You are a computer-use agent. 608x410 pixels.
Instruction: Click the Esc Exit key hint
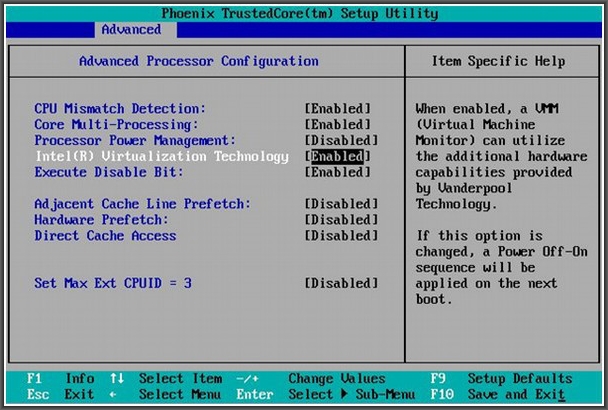pos(60,394)
